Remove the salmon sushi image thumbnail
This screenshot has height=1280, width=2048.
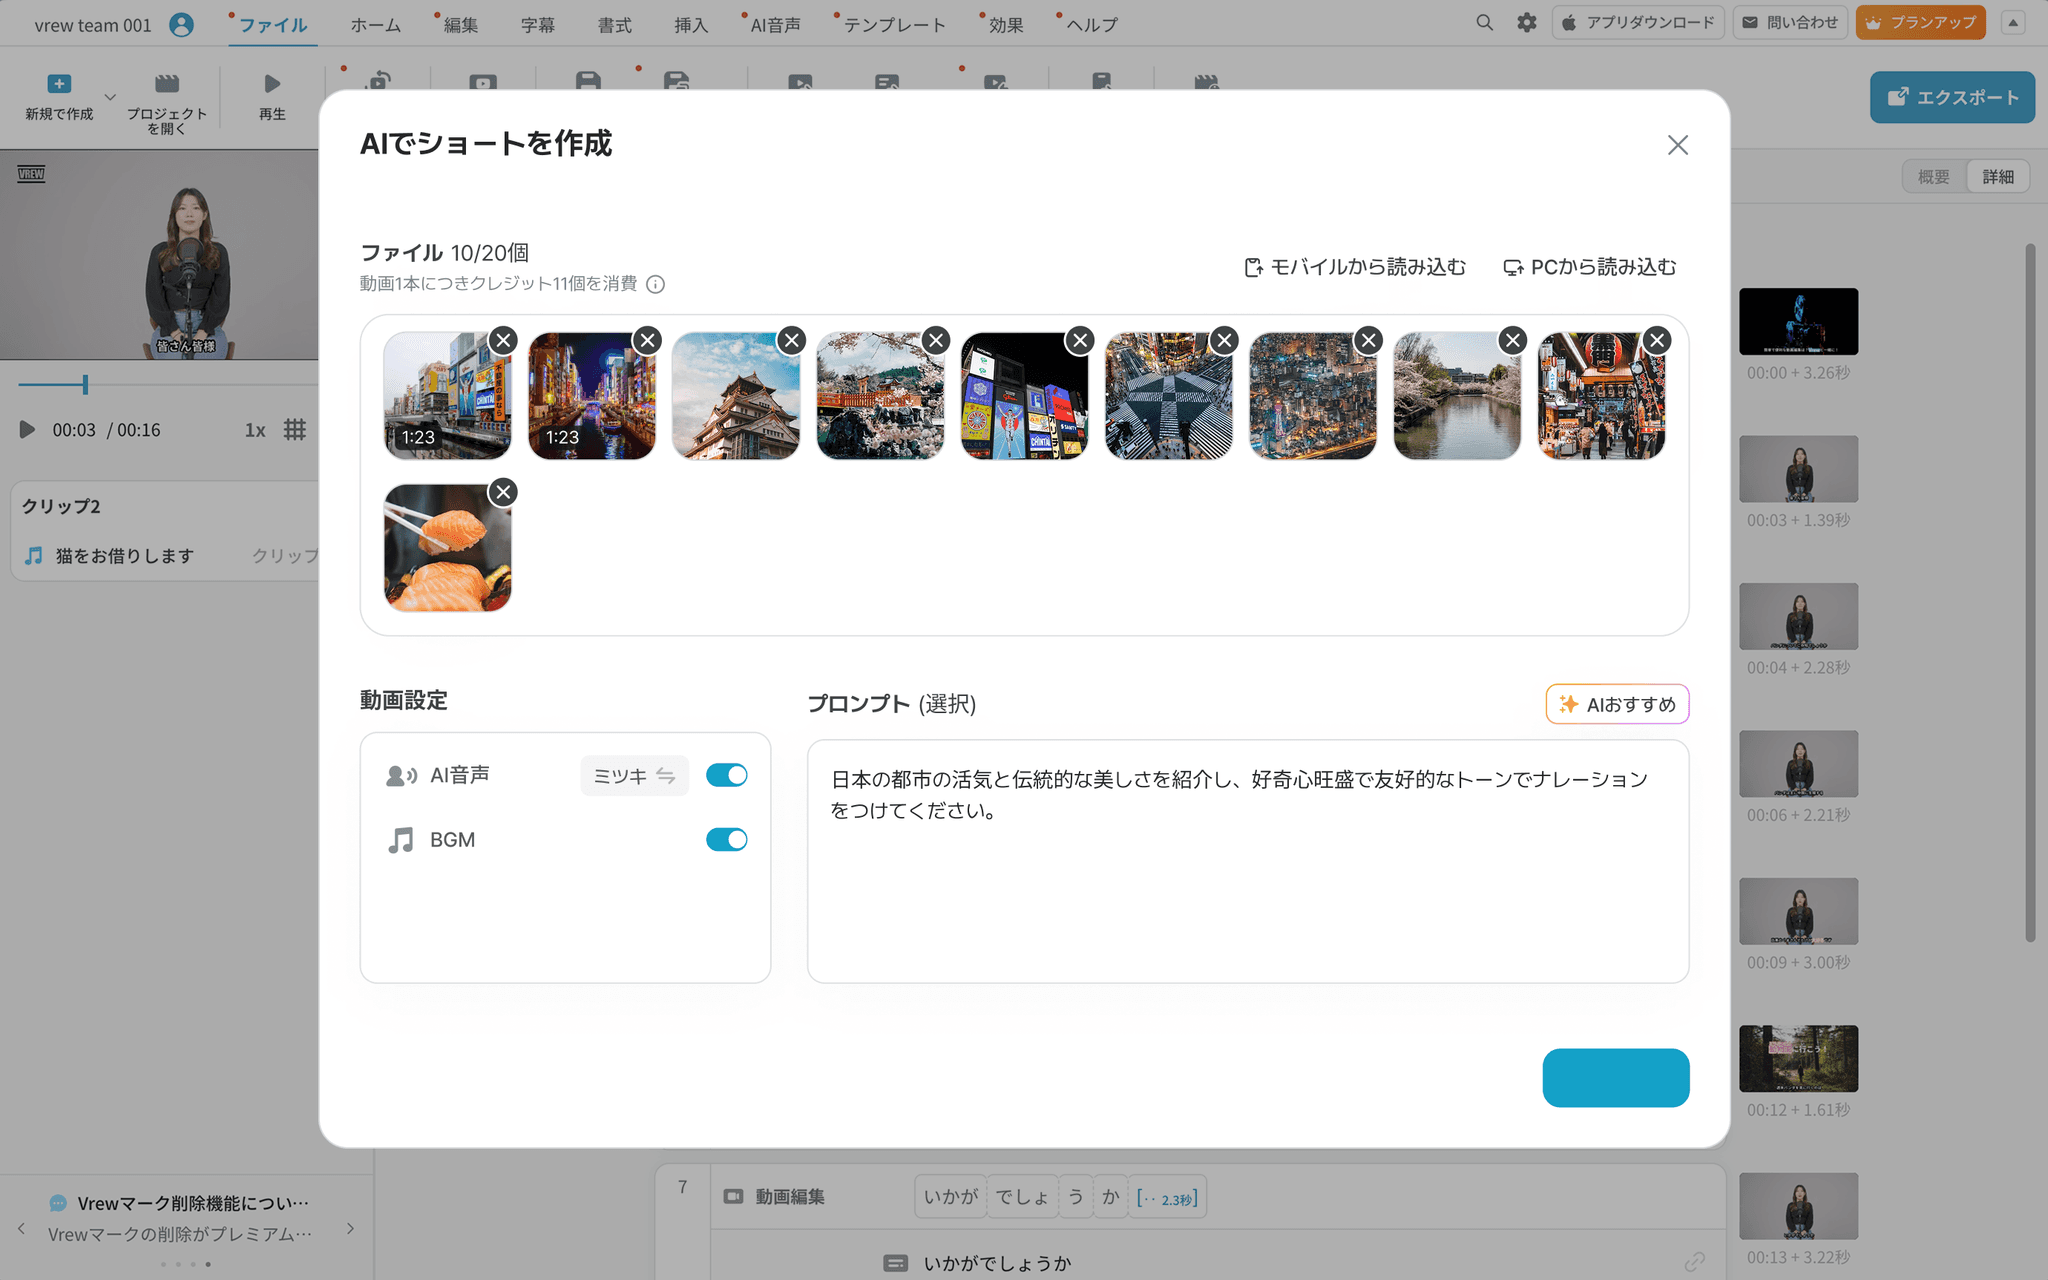503,492
